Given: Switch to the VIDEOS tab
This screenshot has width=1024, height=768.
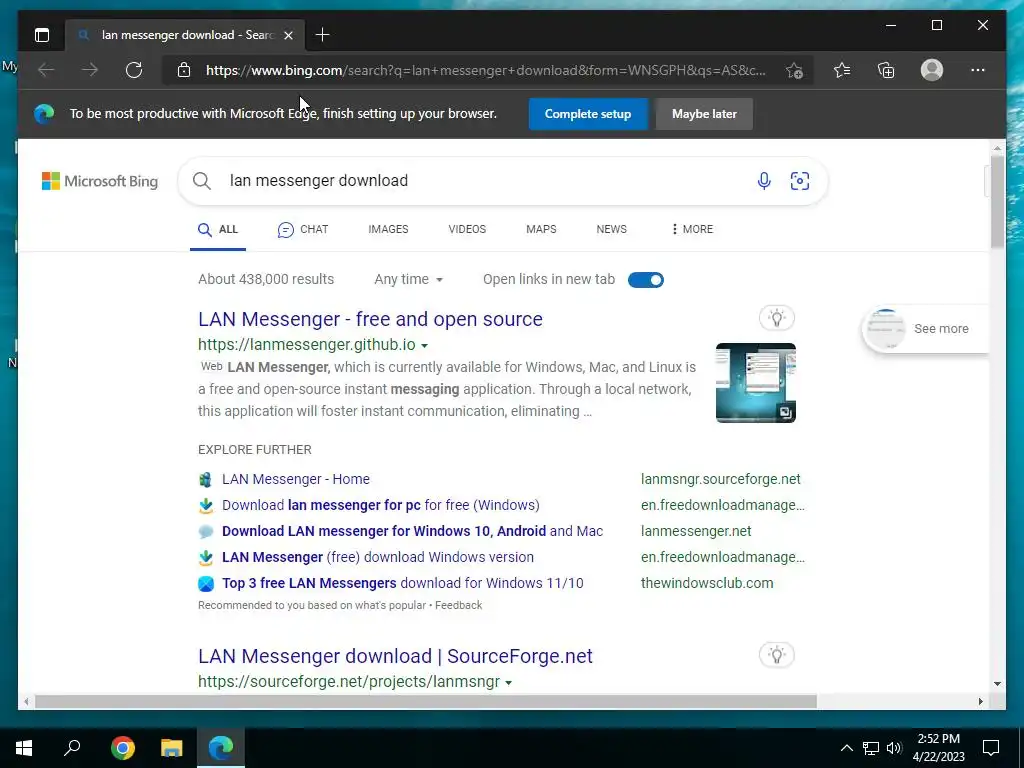Looking at the screenshot, I should point(467,229).
